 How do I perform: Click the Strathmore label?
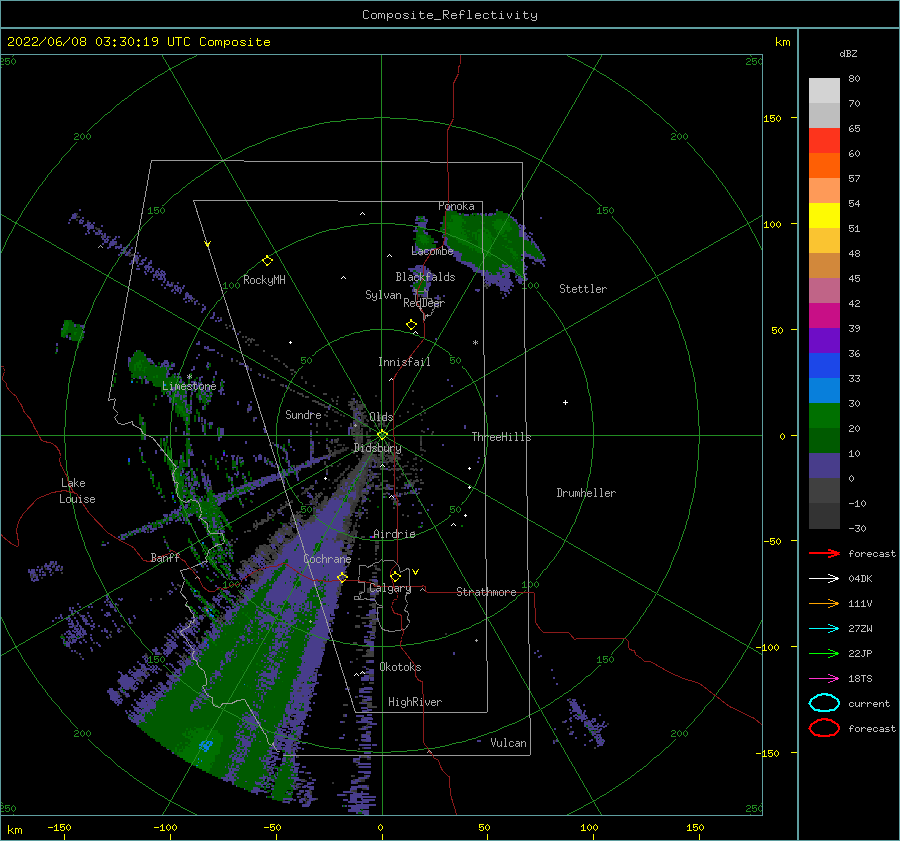click(x=486, y=592)
